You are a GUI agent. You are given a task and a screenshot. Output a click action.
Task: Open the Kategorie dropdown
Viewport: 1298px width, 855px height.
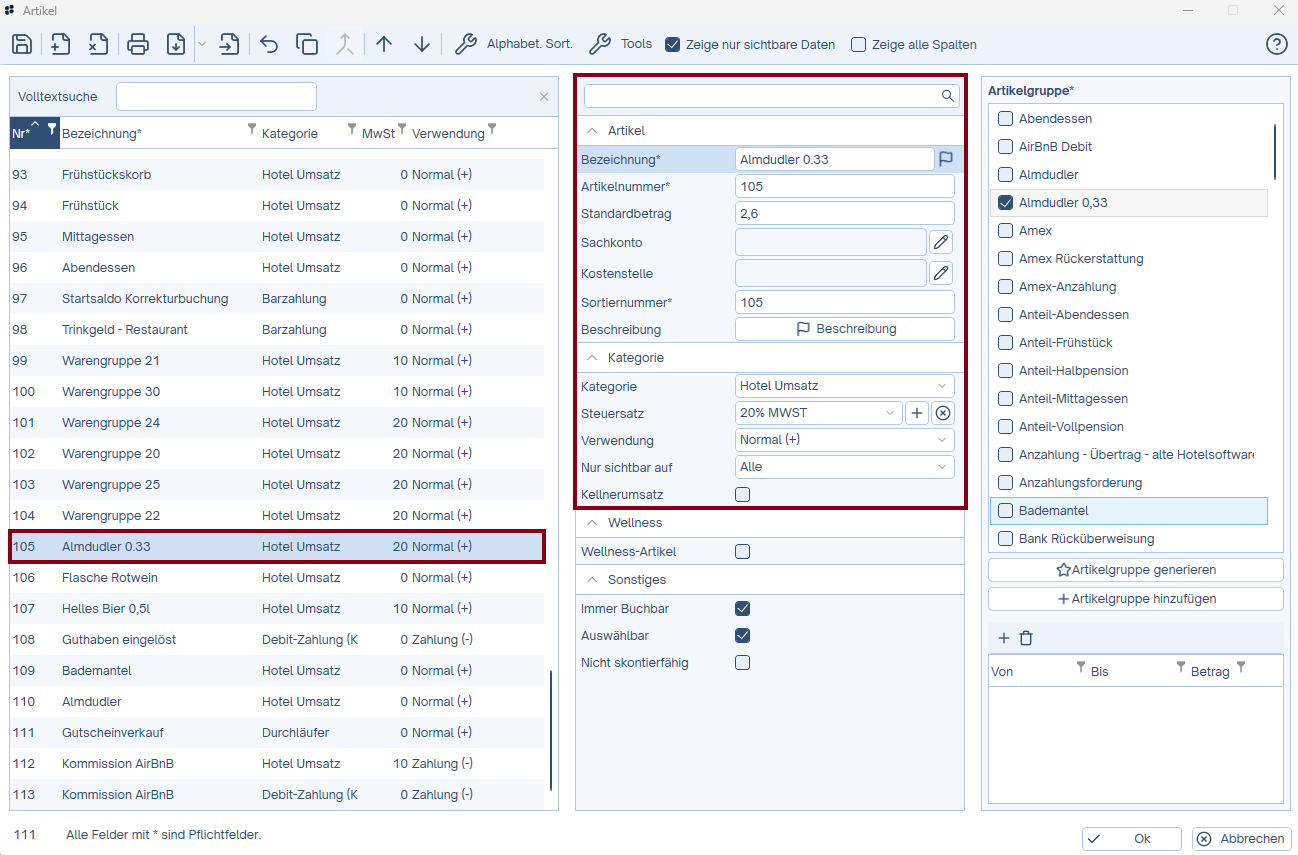pyautogui.click(x=844, y=386)
